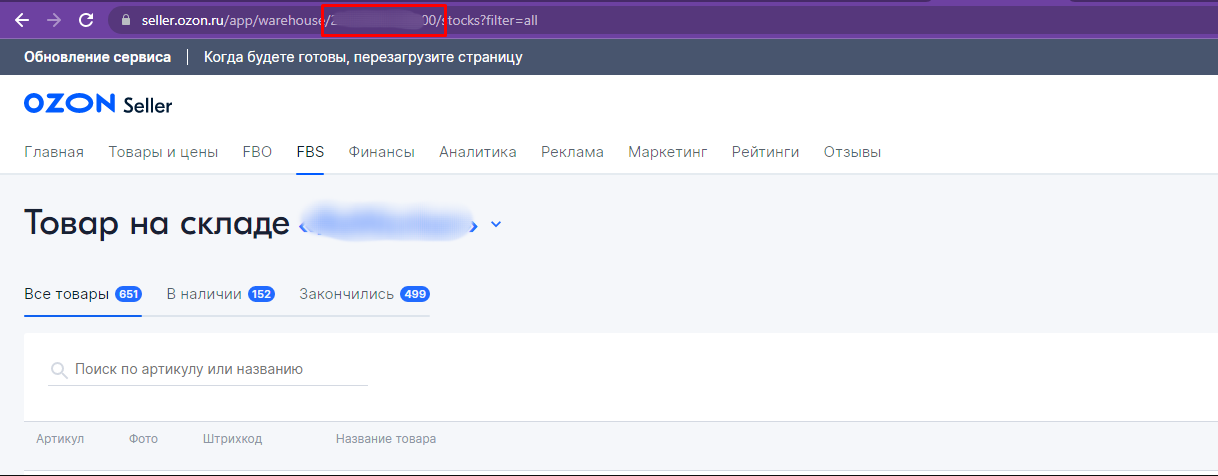1218x476 pixels.
Task: Switch to Все товары tab
Action: click(x=83, y=294)
